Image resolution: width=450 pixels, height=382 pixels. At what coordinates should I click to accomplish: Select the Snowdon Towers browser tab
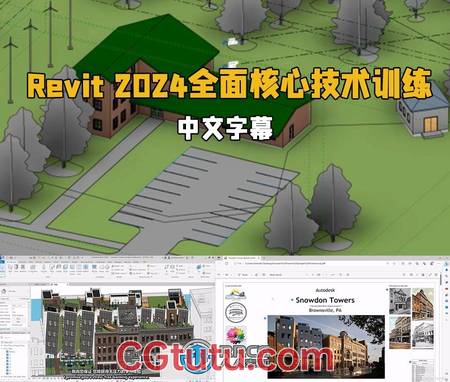tap(242, 258)
